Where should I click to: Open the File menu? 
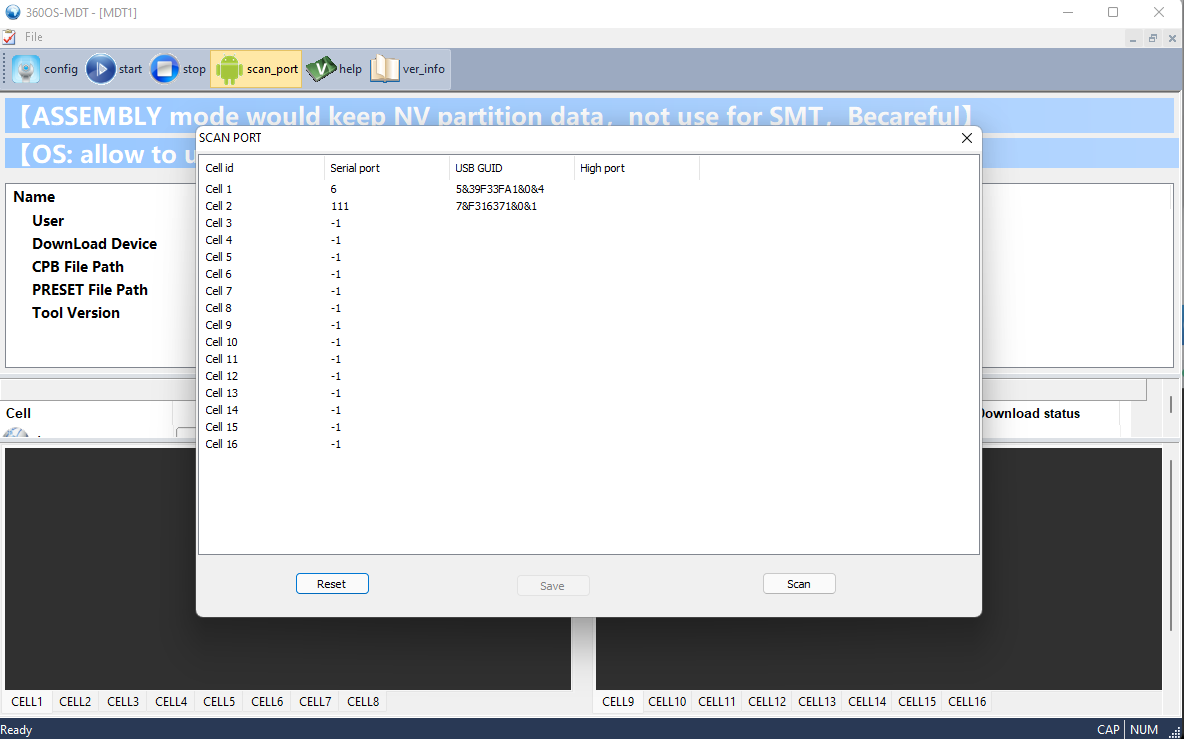pyautogui.click(x=34, y=37)
